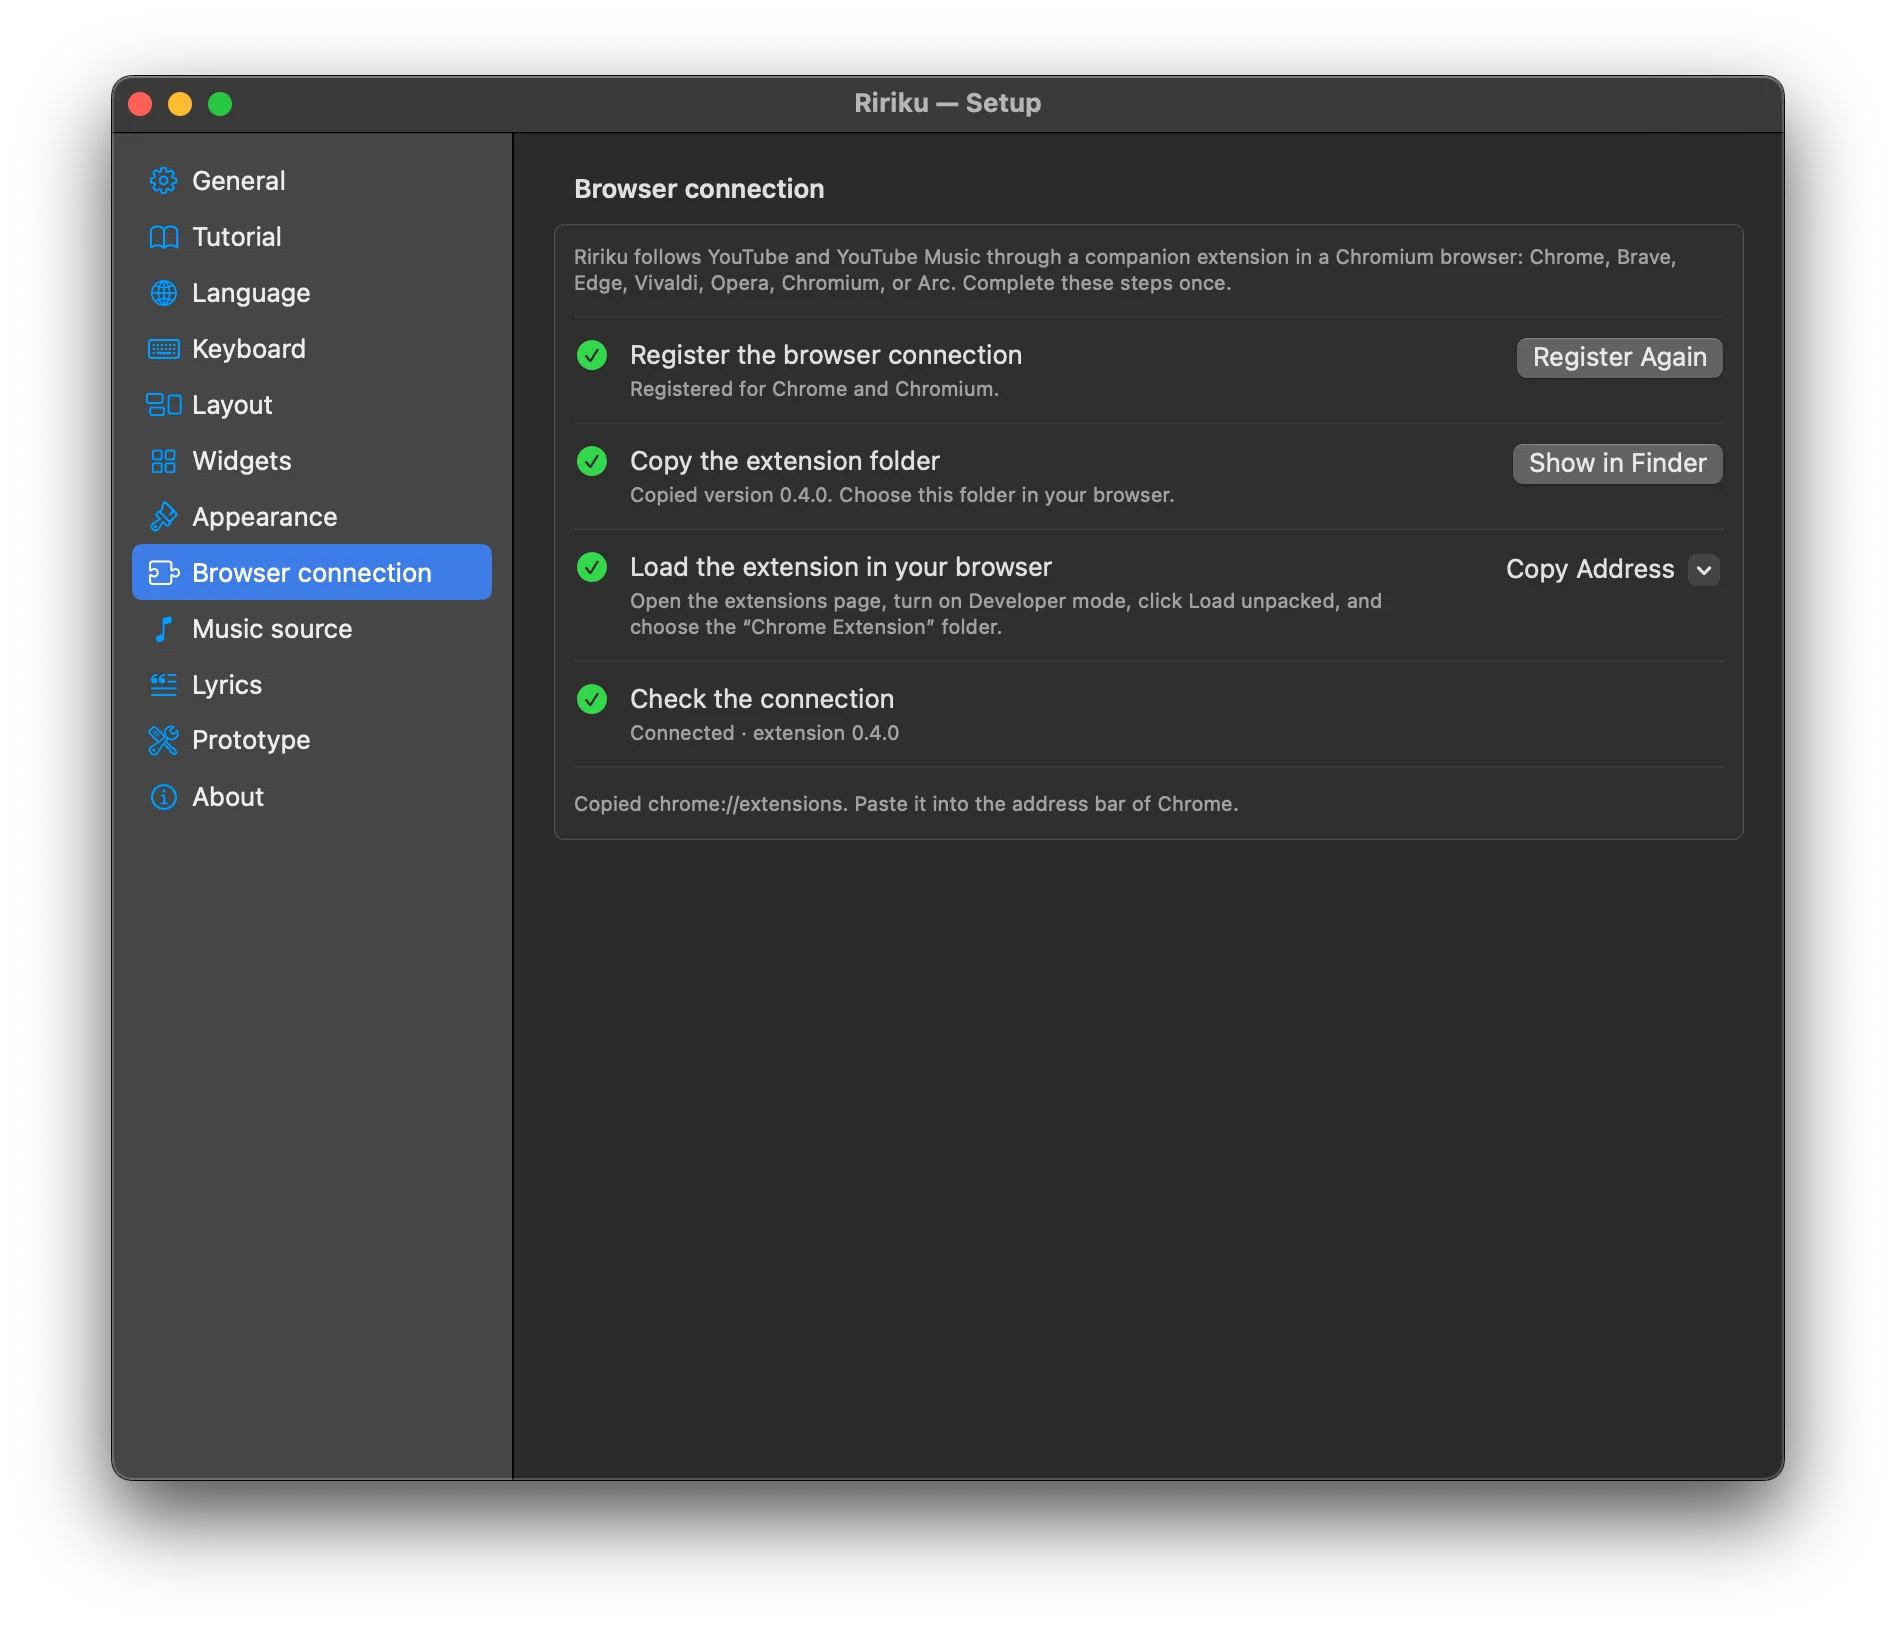Select Browser connection in sidebar
Viewport: 1896px width, 1628px height.
312,573
